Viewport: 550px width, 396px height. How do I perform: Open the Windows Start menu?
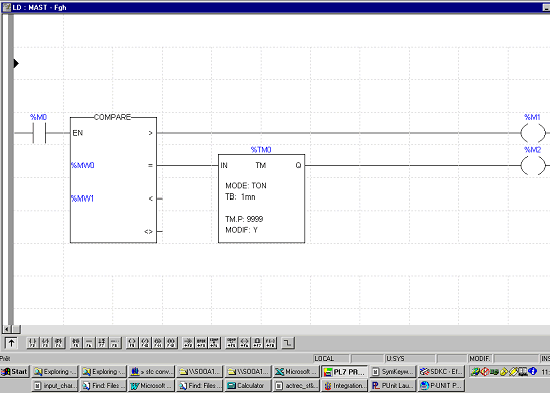click(x=14, y=371)
